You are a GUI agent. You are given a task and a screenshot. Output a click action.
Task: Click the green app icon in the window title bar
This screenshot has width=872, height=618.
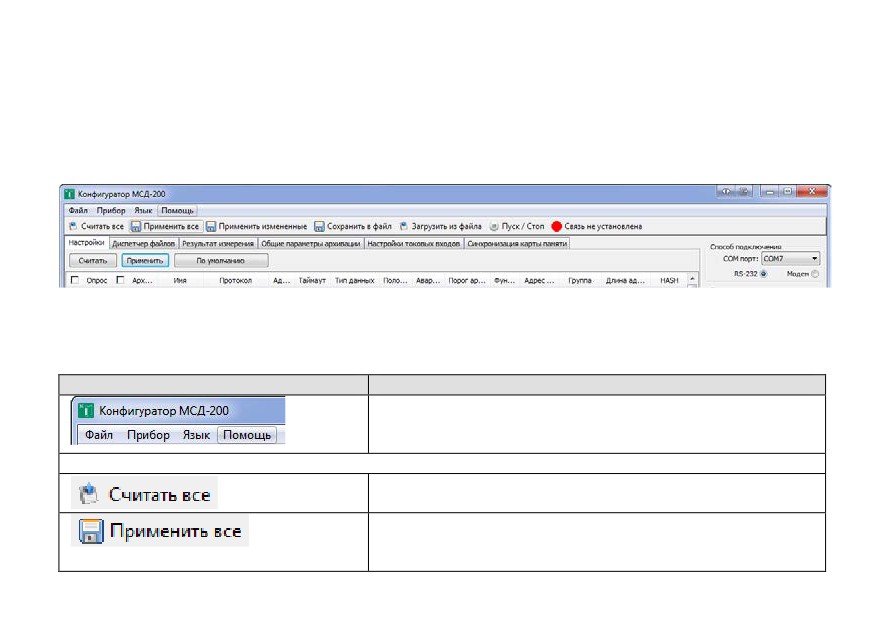point(70,194)
